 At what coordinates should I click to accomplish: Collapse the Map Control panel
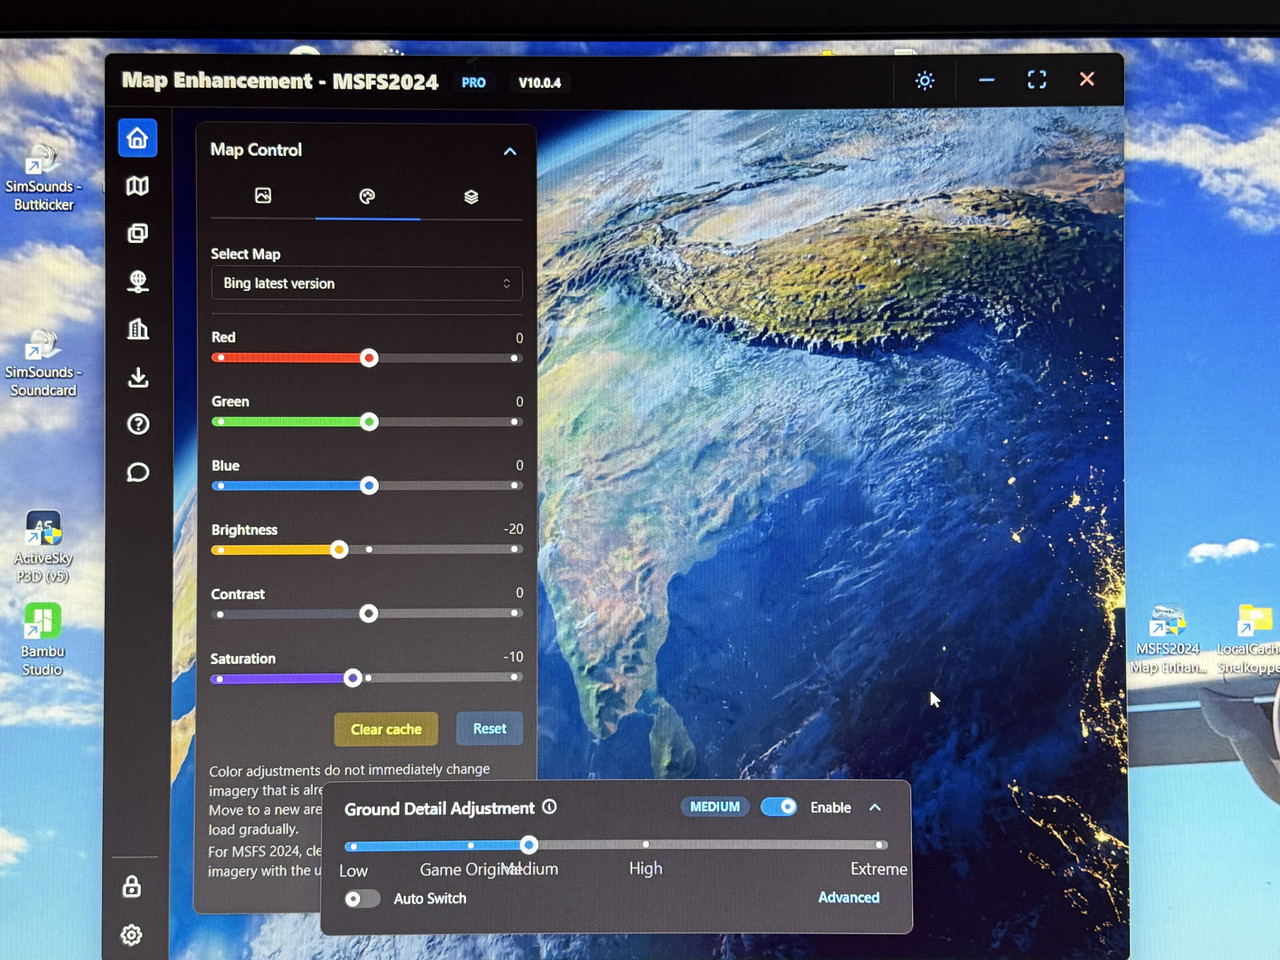pos(510,151)
